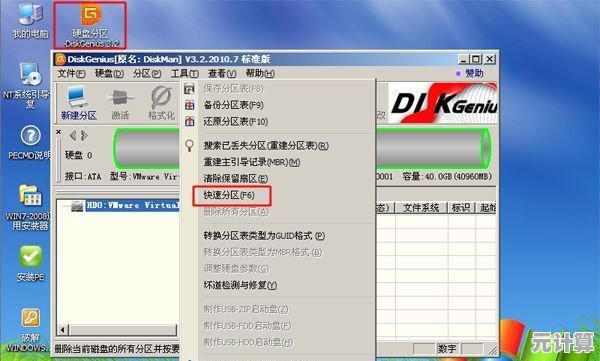Open the 工具(T) menu
The width and height of the screenshot is (600, 361).
point(184,73)
